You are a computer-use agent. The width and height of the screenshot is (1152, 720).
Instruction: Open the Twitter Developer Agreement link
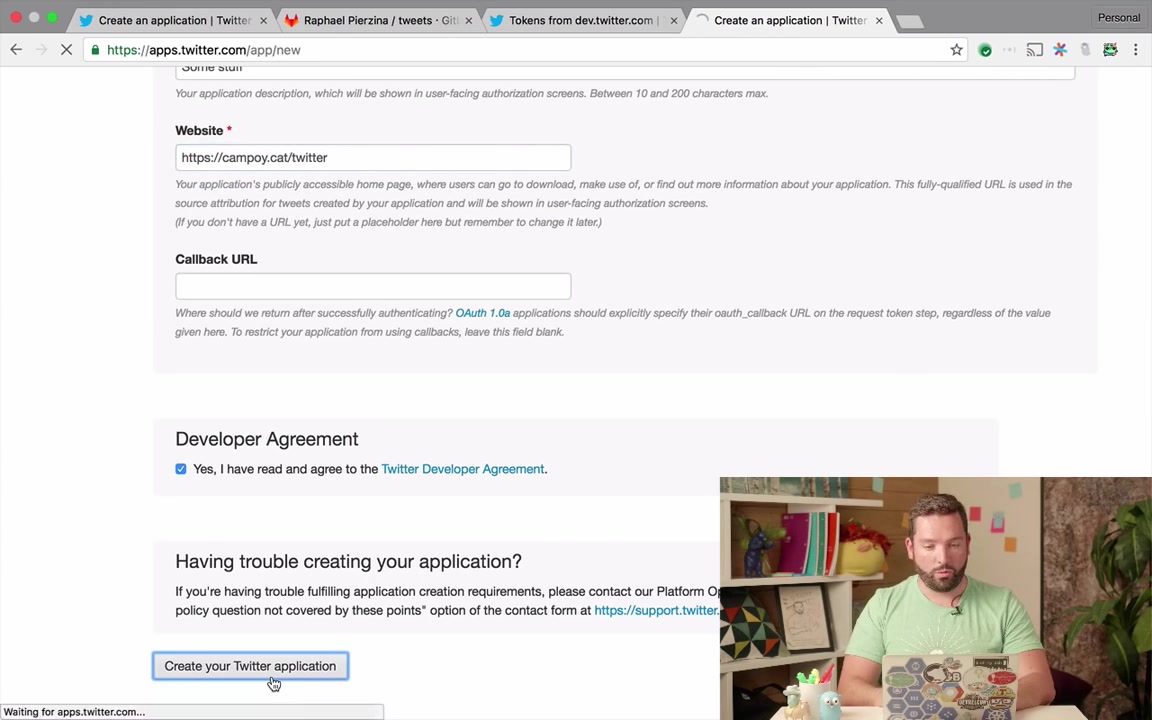pos(462,468)
